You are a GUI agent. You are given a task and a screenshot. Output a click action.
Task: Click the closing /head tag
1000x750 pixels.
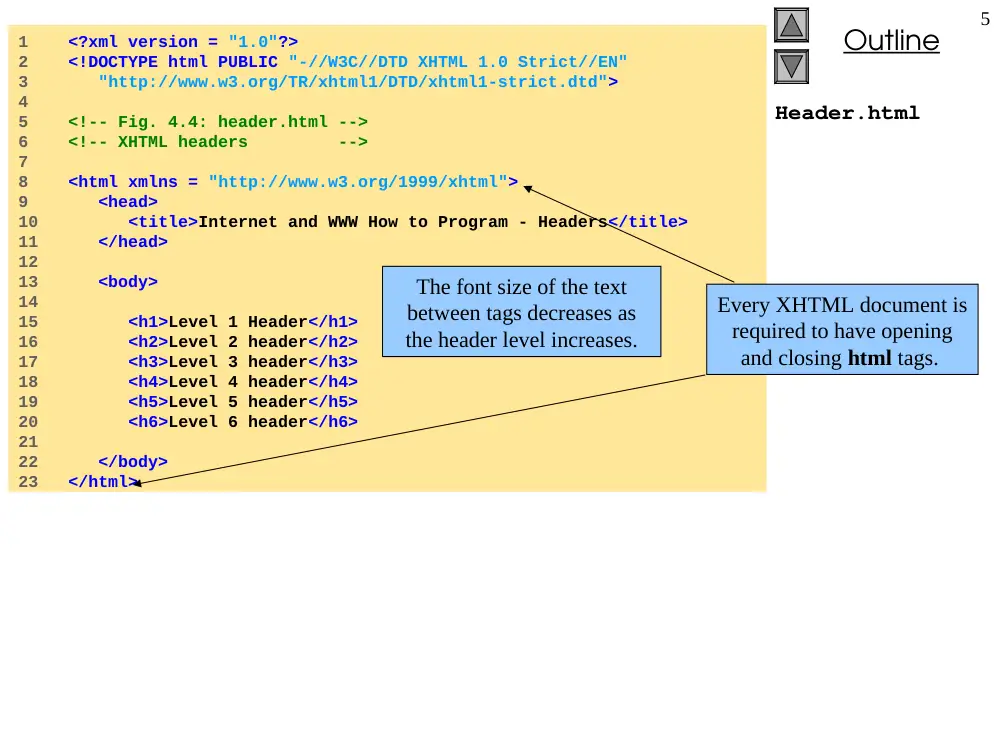pos(133,242)
